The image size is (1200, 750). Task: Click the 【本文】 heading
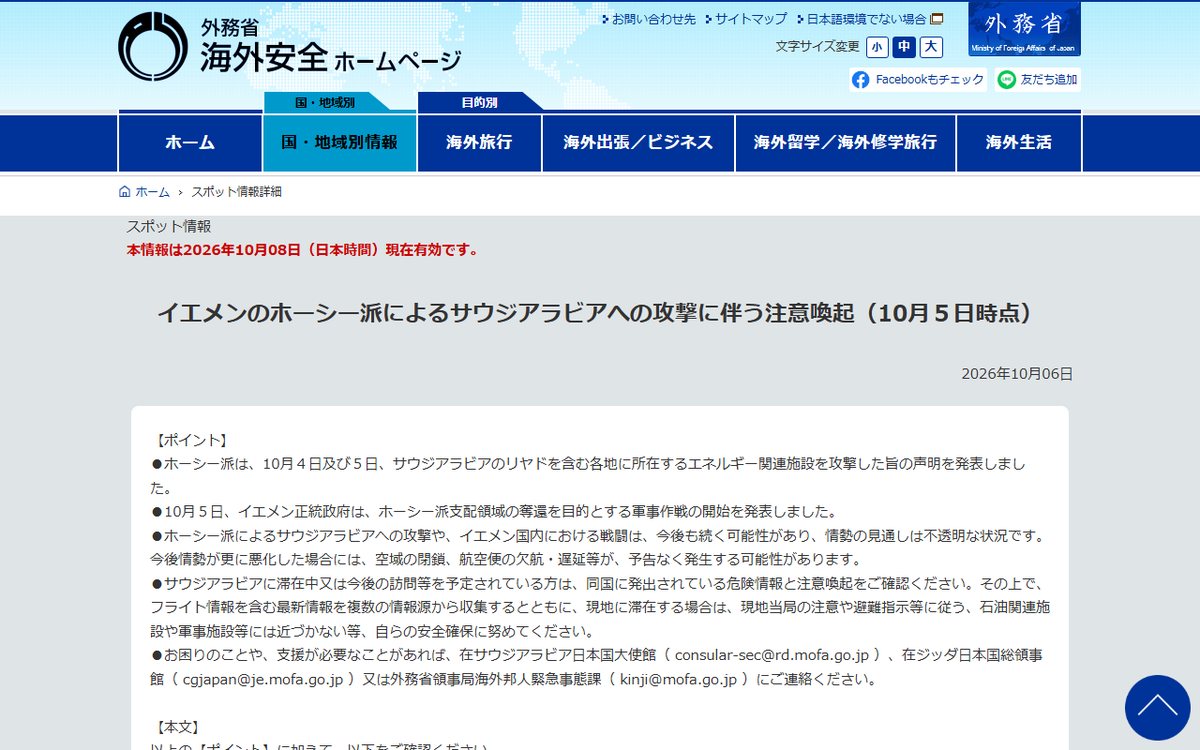178,727
